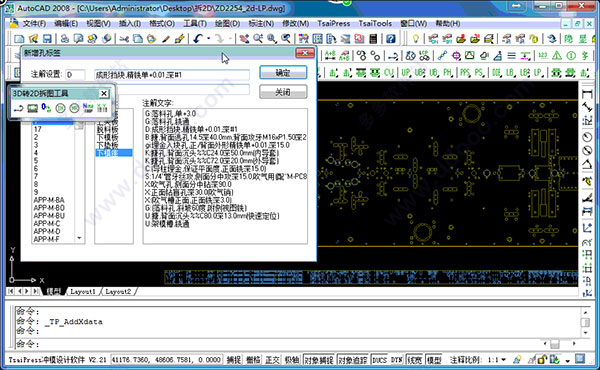Viewport: 600px width, 370px height.
Task: Switch to the Layout1 tab
Action: 83,292
